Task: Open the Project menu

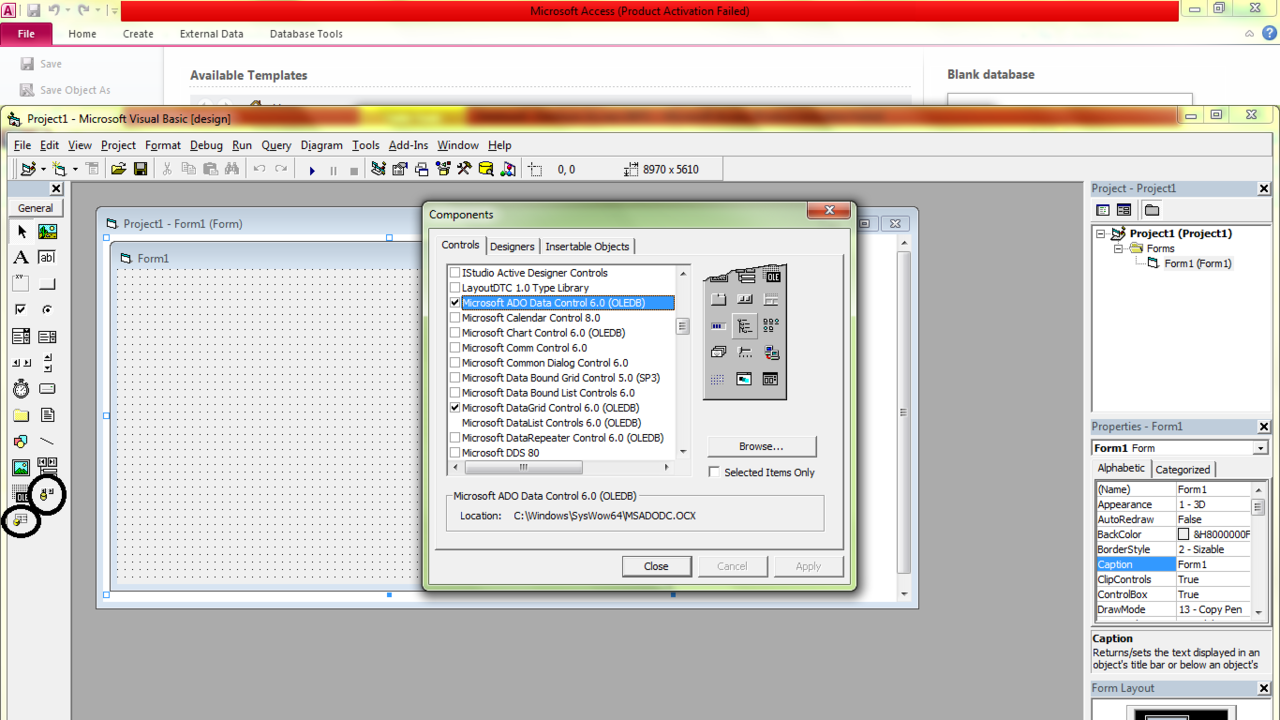Action: point(118,145)
